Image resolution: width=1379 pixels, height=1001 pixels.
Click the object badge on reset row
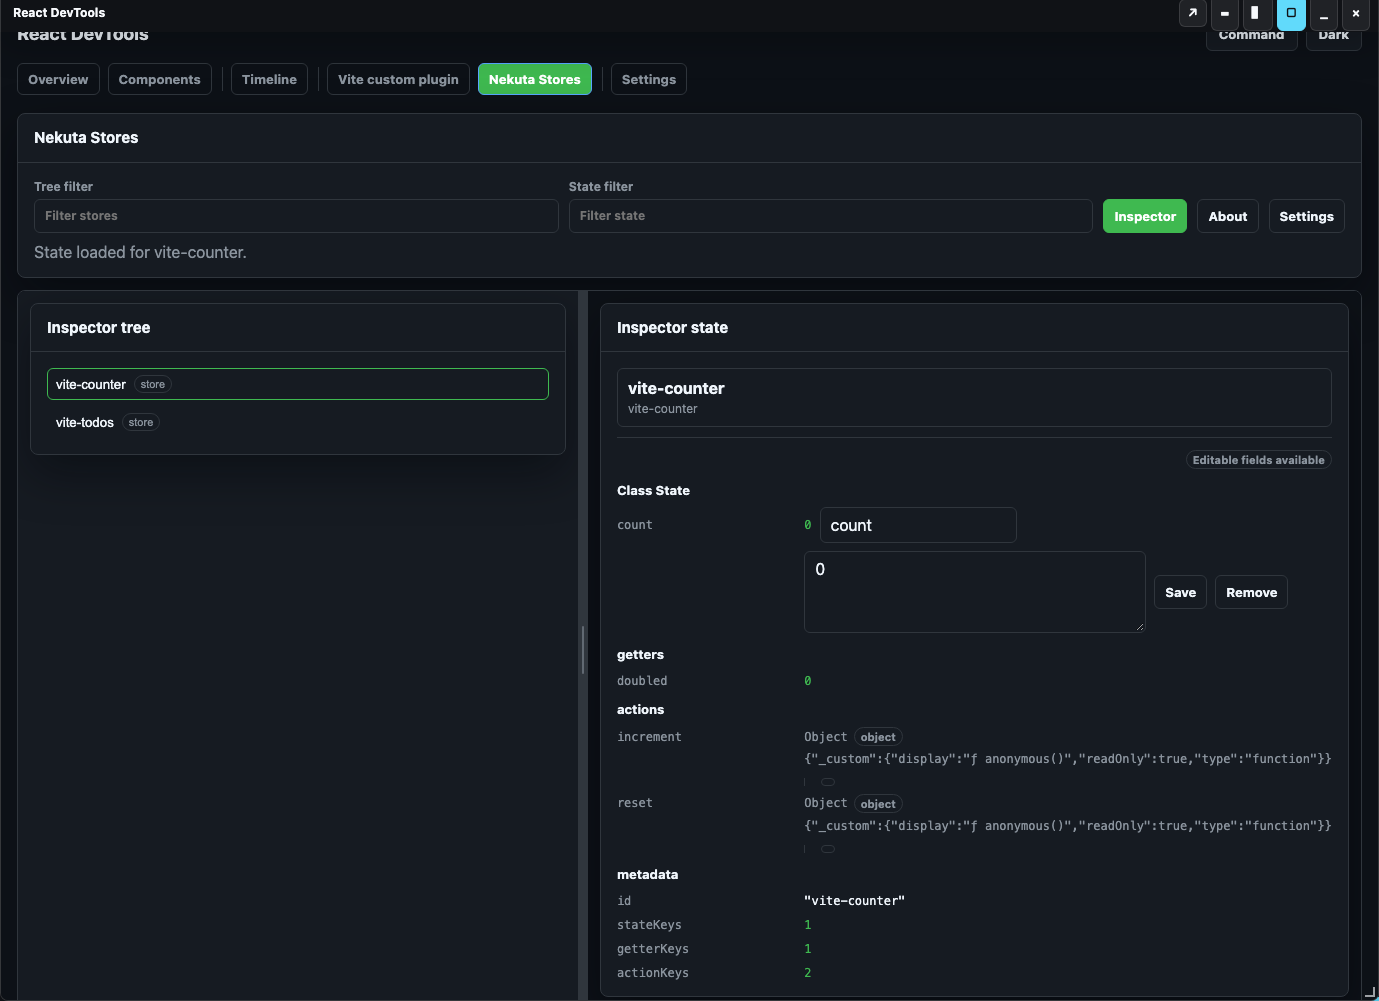click(878, 804)
